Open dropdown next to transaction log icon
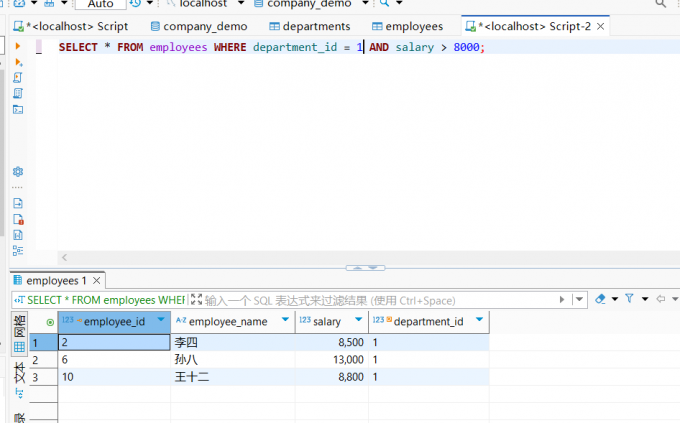This screenshot has width=680, height=423. [150, 3]
